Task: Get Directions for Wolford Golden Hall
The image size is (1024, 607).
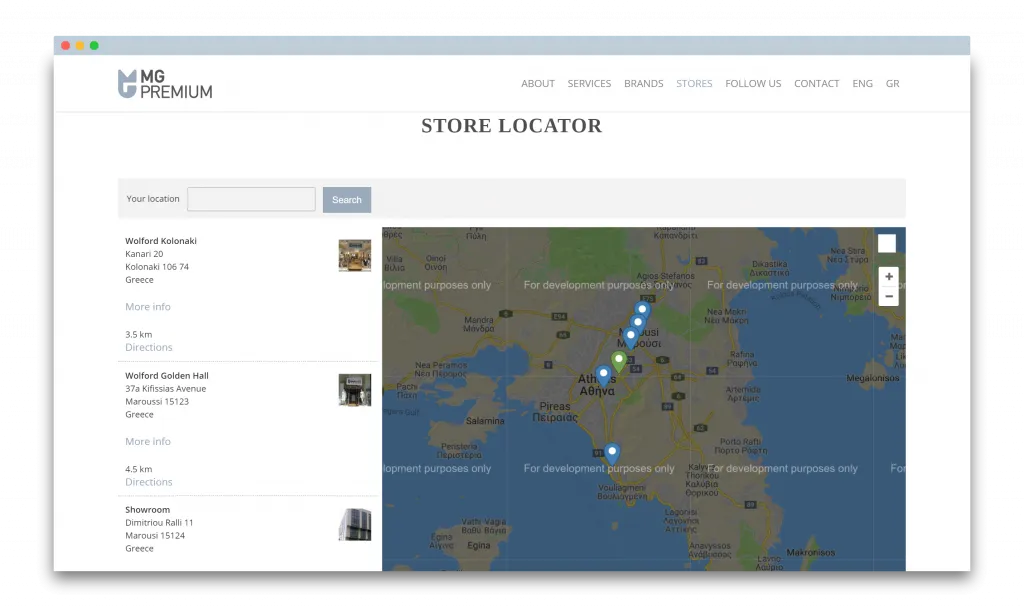Action: (148, 481)
